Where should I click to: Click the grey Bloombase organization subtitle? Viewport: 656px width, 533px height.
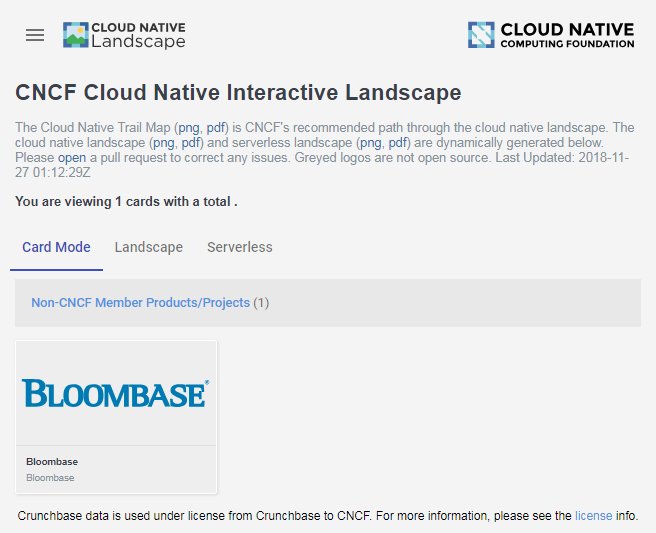pos(50,478)
